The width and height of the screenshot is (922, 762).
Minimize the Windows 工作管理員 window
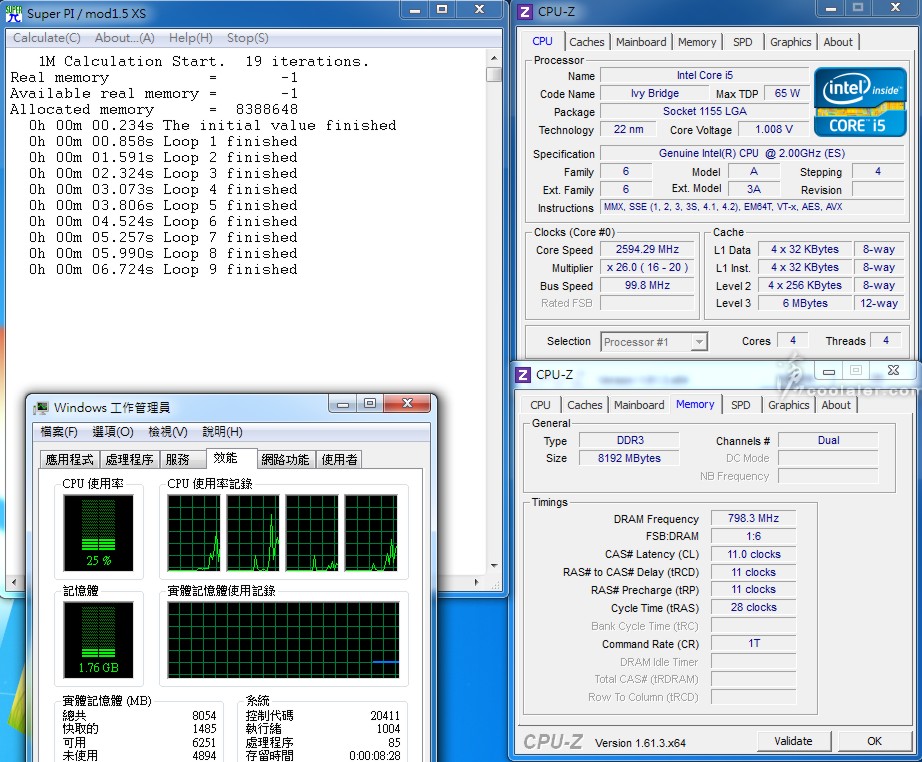pos(343,404)
